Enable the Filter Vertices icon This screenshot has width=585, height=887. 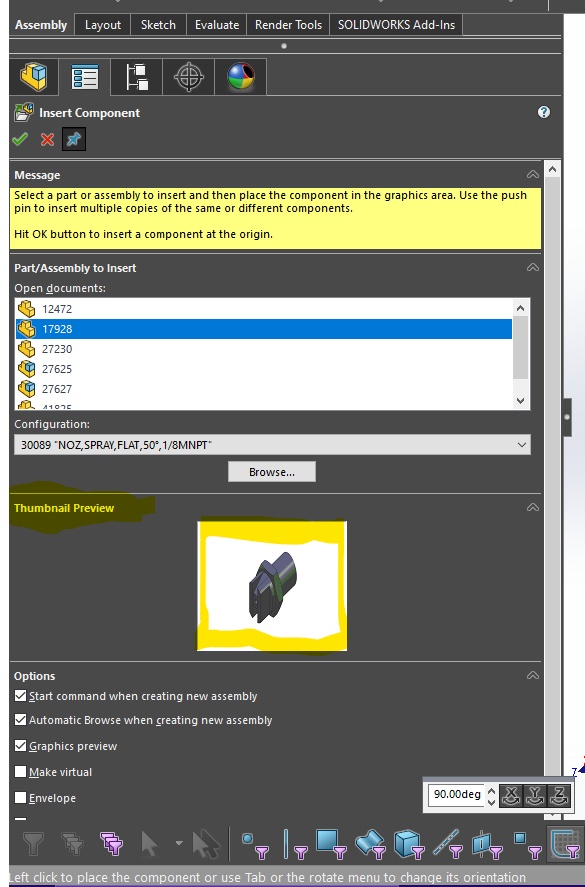(x=255, y=845)
